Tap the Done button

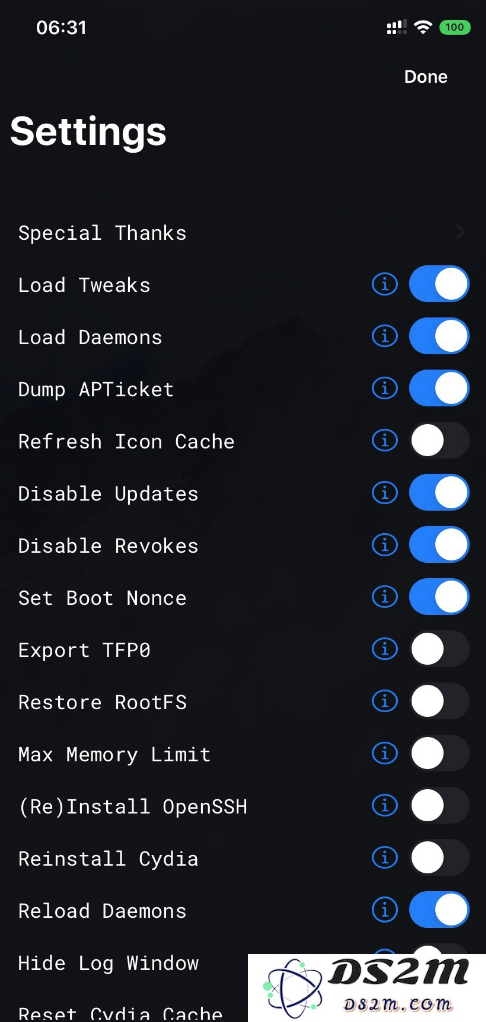pos(425,77)
